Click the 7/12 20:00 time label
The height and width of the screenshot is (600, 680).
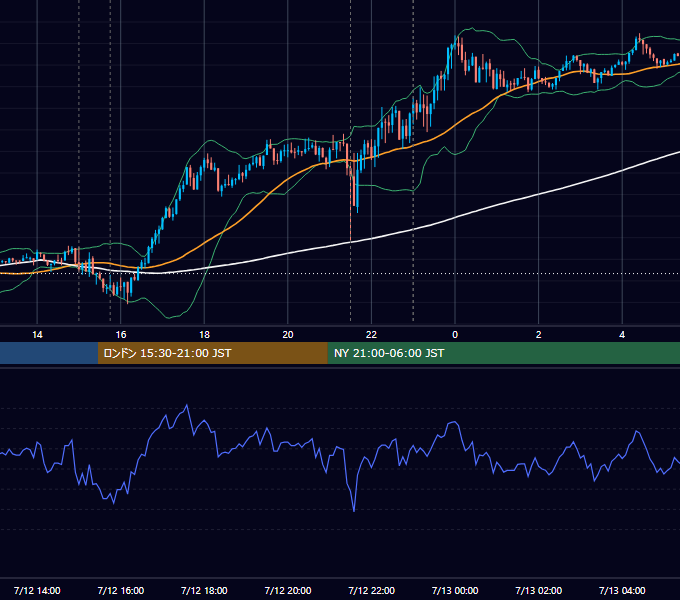point(288,590)
